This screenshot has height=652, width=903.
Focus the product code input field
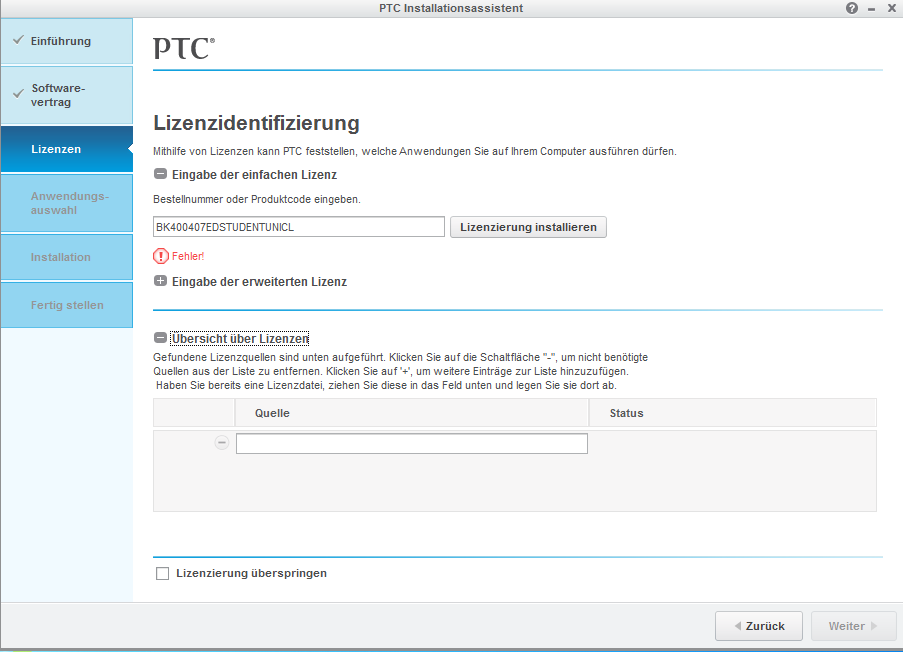click(x=299, y=227)
